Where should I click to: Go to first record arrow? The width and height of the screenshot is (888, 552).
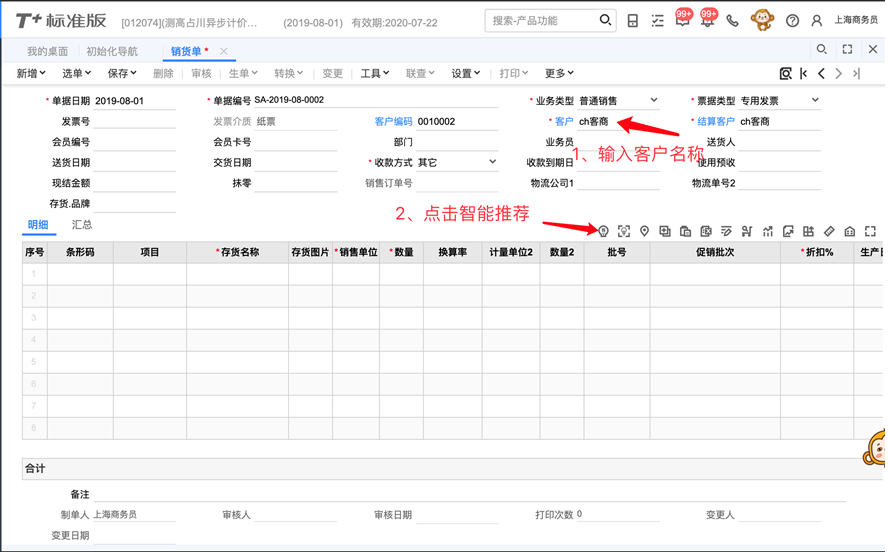point(804,74)
